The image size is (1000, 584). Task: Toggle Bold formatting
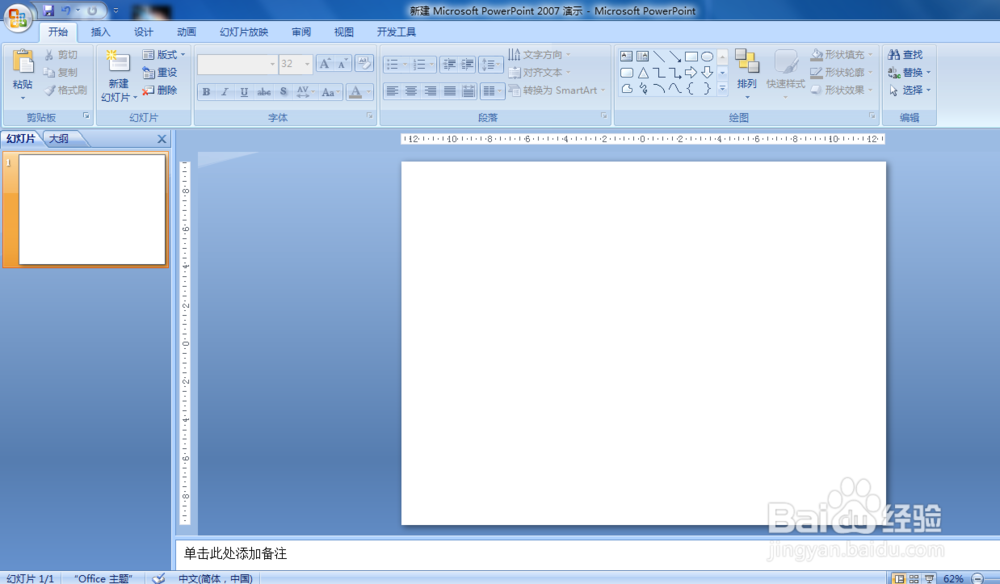click(206, 92)
